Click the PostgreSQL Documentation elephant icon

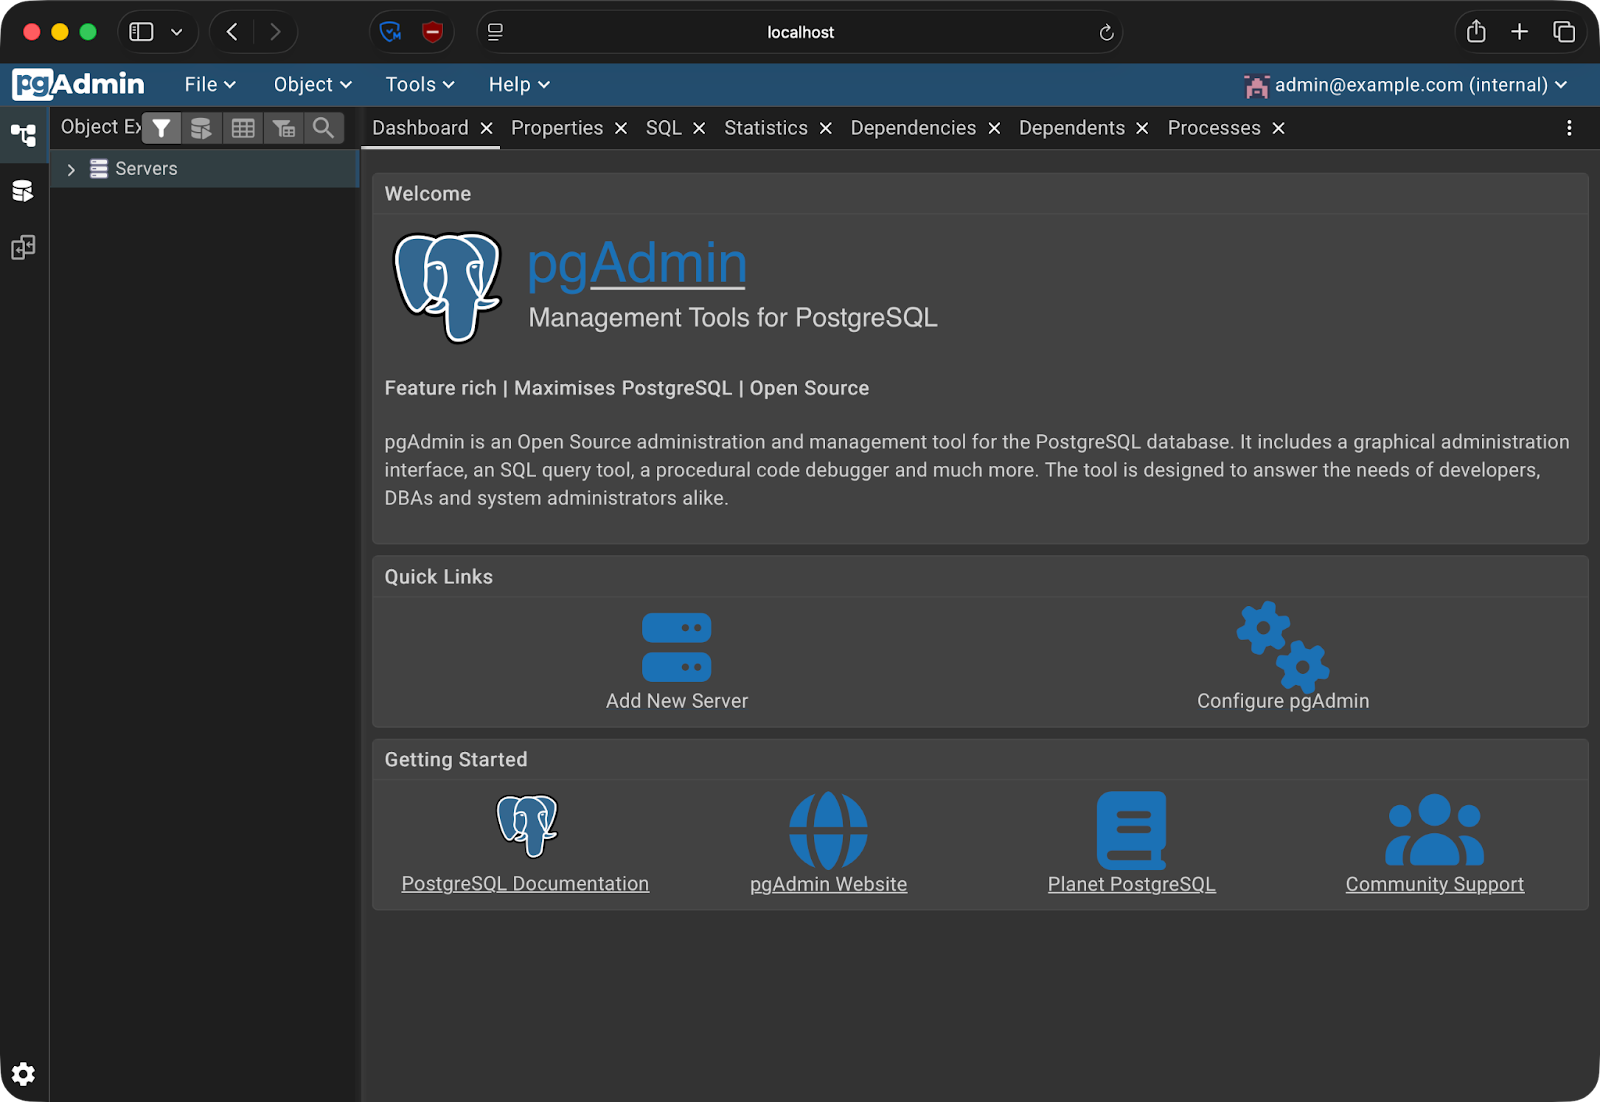(x=527, y=826)
